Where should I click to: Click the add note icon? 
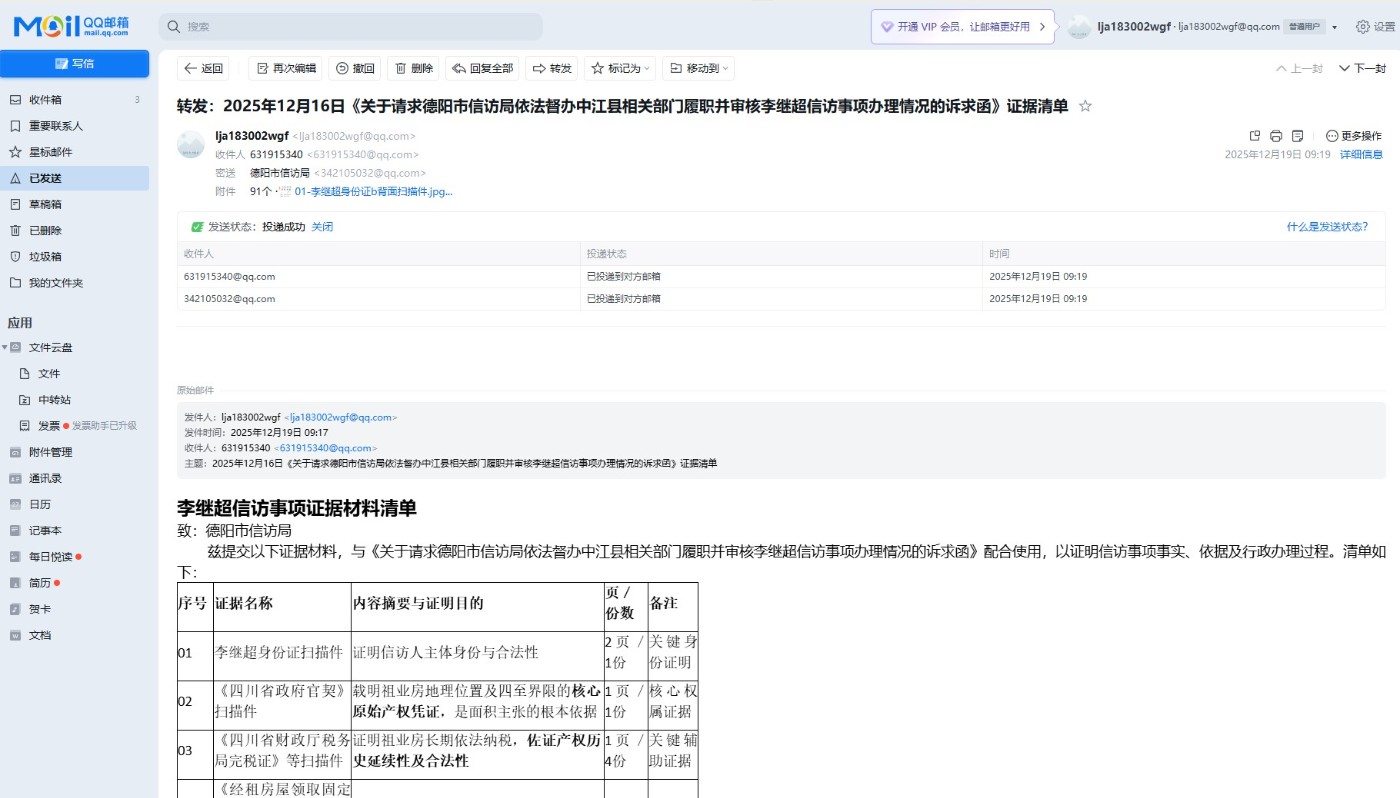(x=1297, y=136)
